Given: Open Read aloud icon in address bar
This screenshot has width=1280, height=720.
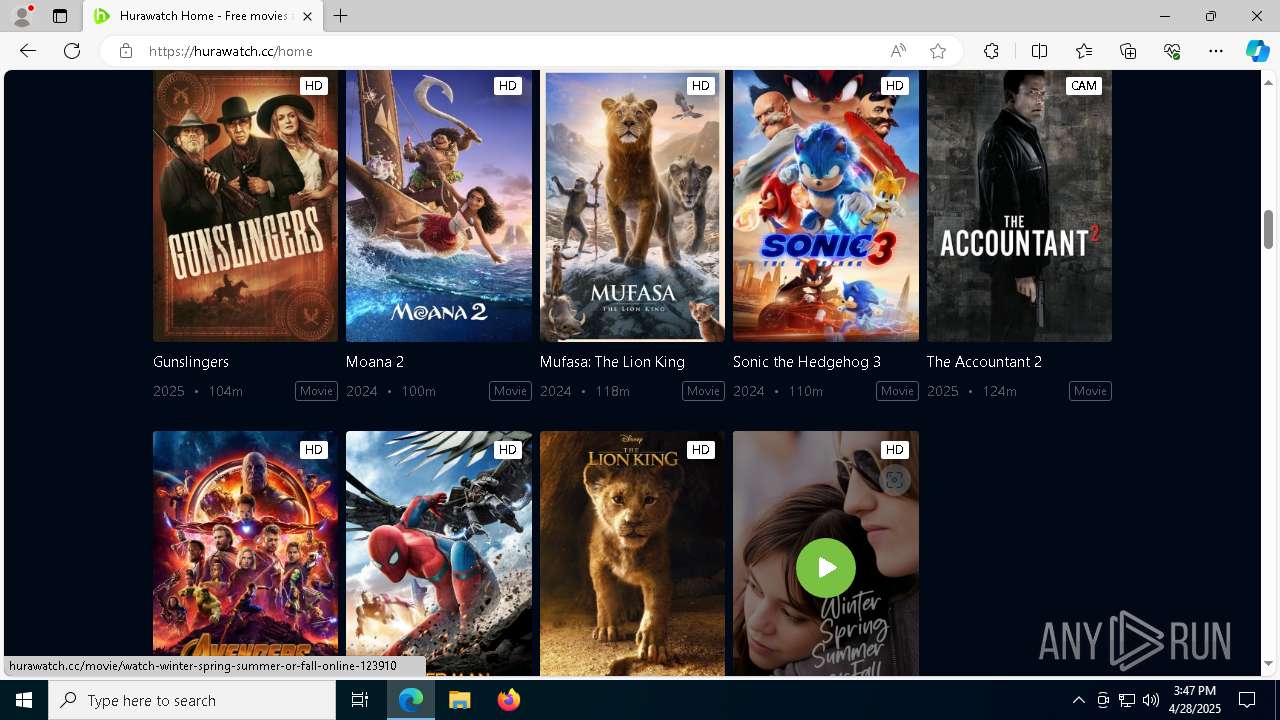Looking at the screenshot, I should [898, 51].
